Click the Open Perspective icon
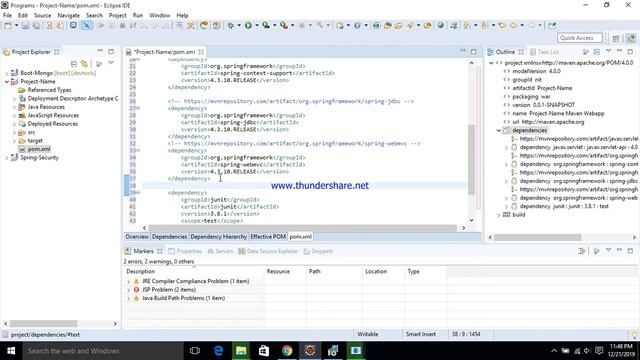Image resolution: width=640 pixels, height=360 pixels. pyautogui.click(x=616, y=38)
